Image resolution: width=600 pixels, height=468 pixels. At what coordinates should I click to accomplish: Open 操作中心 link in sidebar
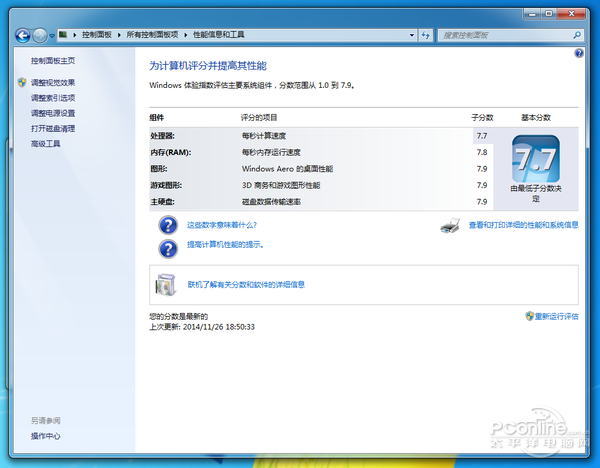(46, 436)
